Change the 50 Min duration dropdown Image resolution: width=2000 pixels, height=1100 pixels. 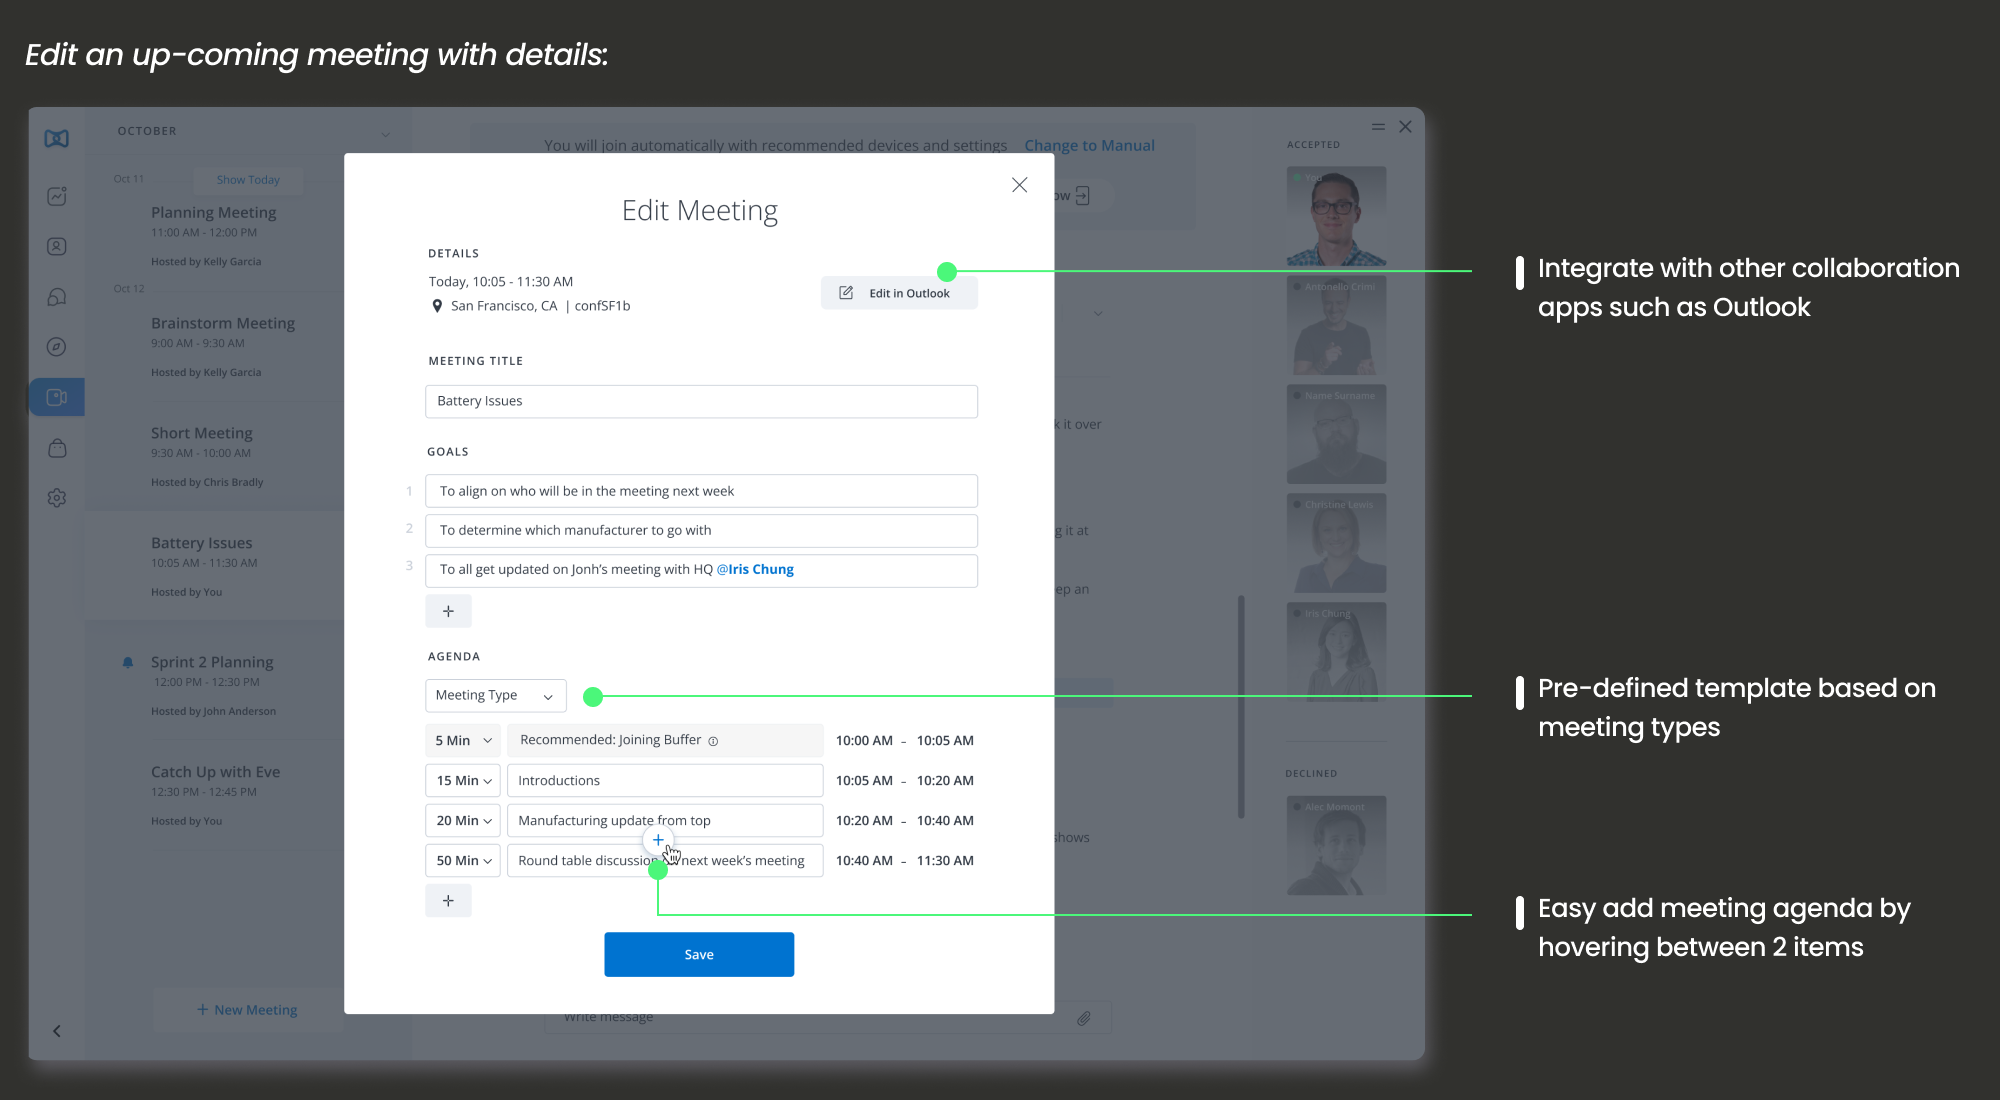click(x=463, y=861)
